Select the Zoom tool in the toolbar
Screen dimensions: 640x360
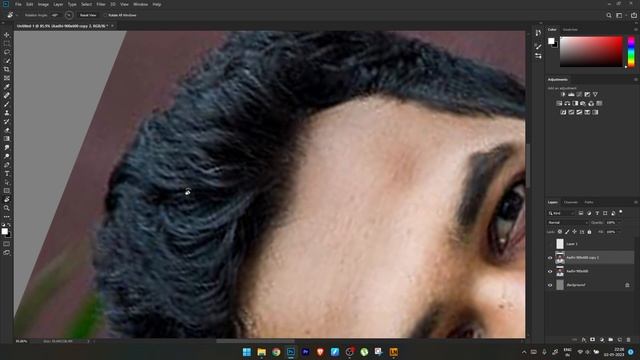click(x=7, y=208)
